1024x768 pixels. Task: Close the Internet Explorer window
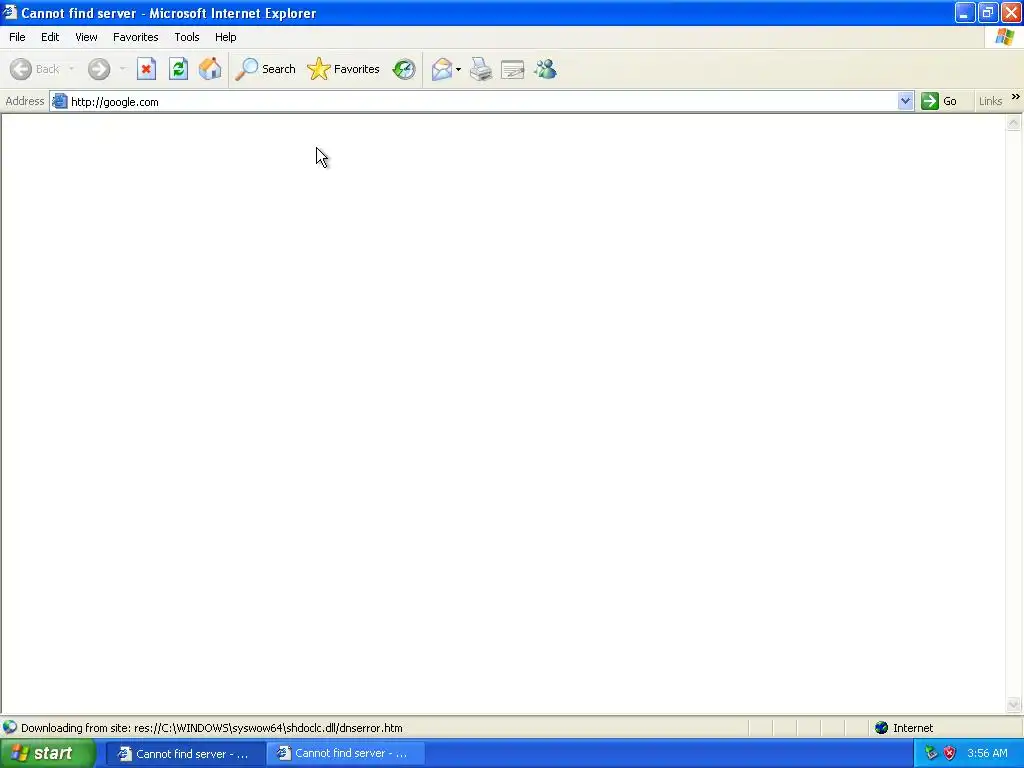(1011, 12)
